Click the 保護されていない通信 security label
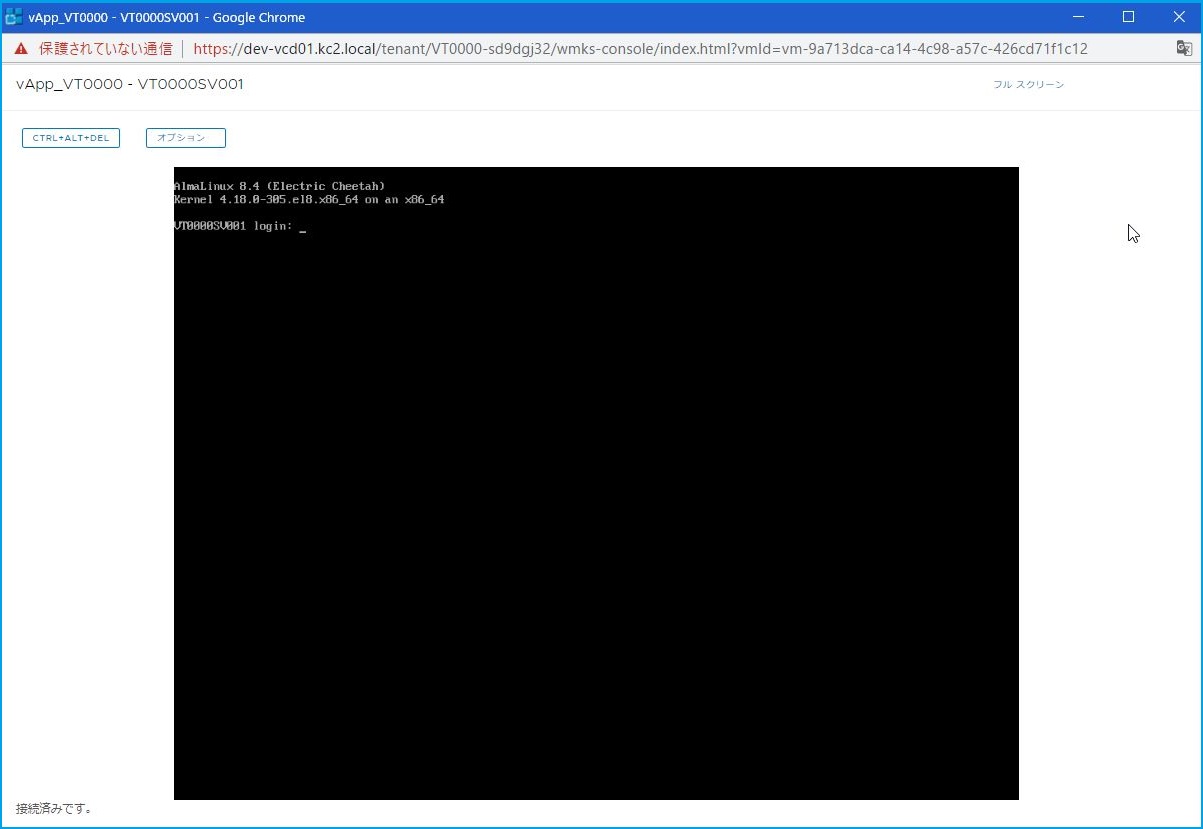Viewport: 1203px width, 829px height. (x=106, y=49)
